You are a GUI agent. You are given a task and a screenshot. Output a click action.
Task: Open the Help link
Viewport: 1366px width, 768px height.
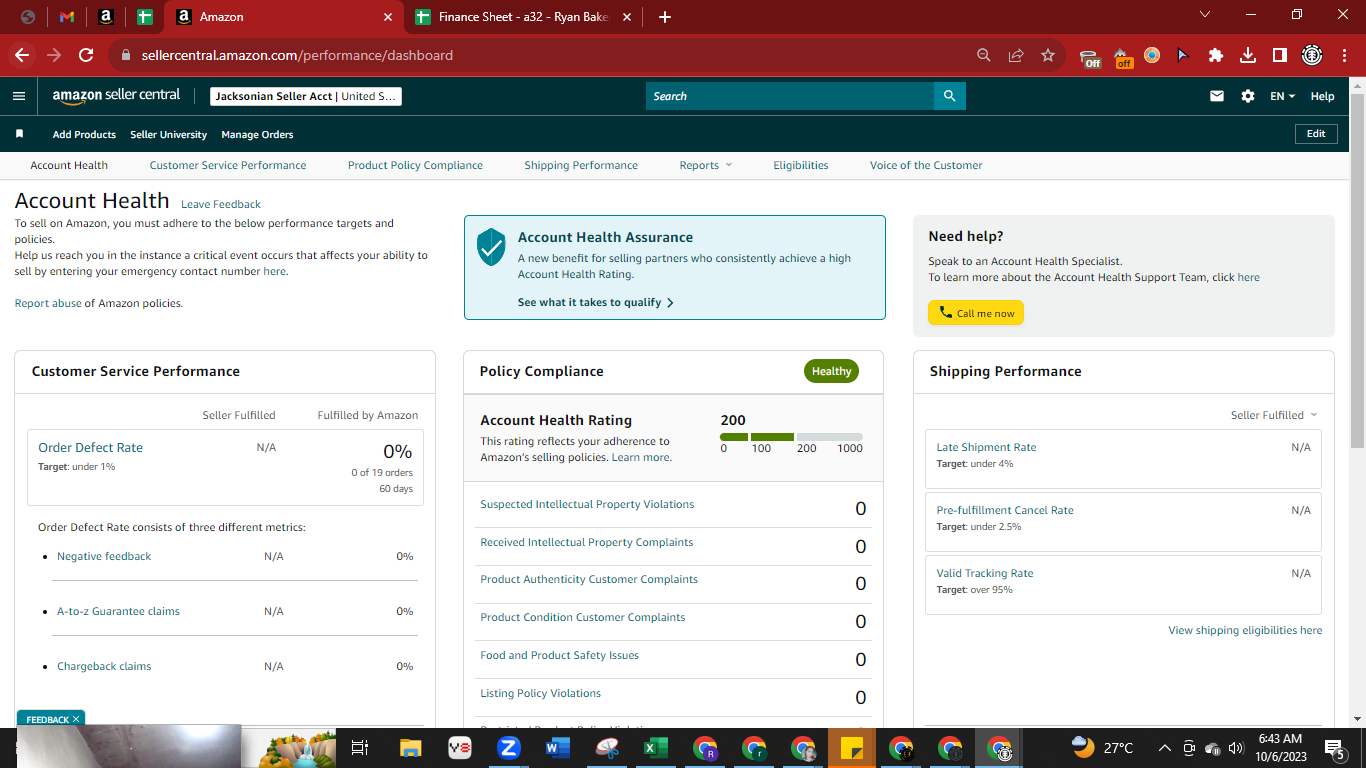point(1322,96)
